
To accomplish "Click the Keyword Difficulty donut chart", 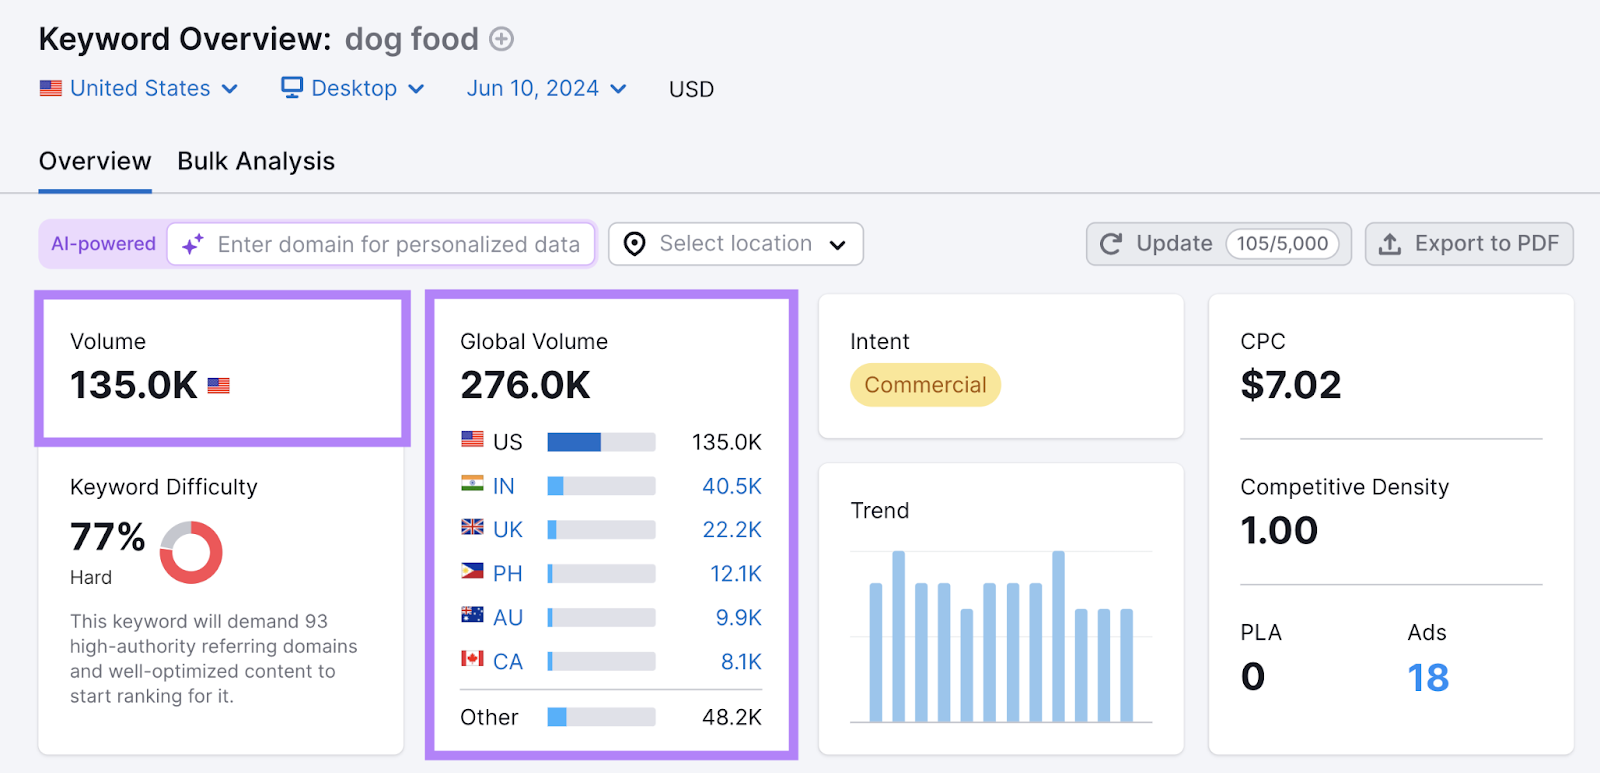I will [191, 552].
